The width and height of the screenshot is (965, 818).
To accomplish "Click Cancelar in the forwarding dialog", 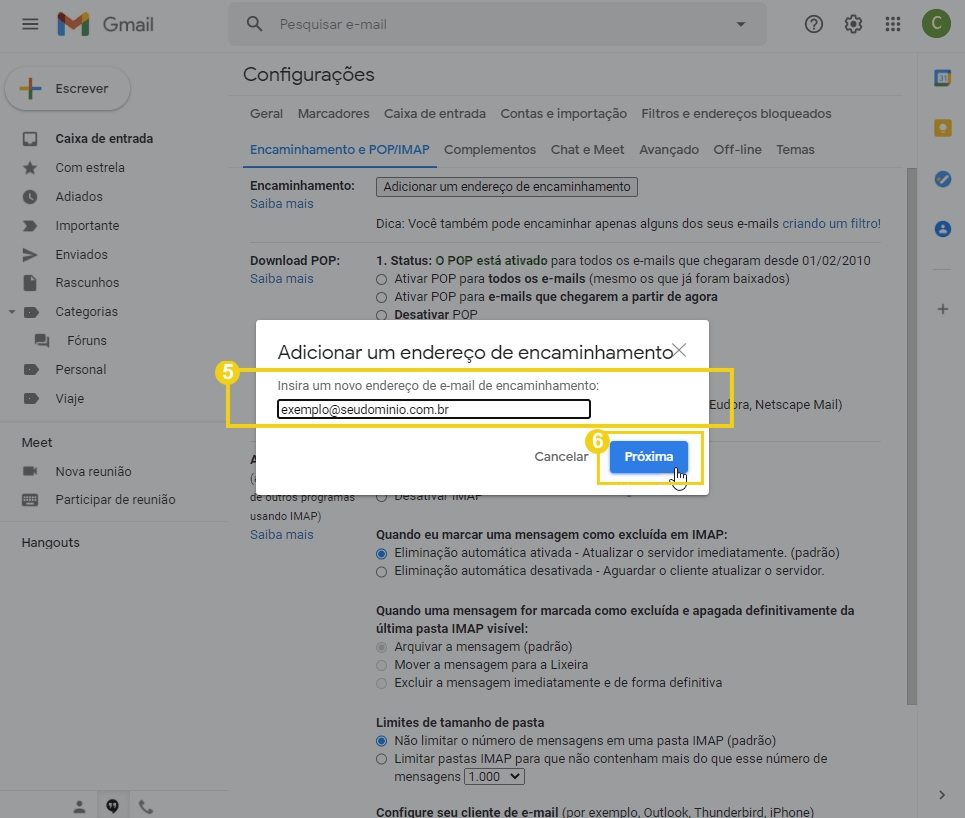I will click(x=561, y=456).
